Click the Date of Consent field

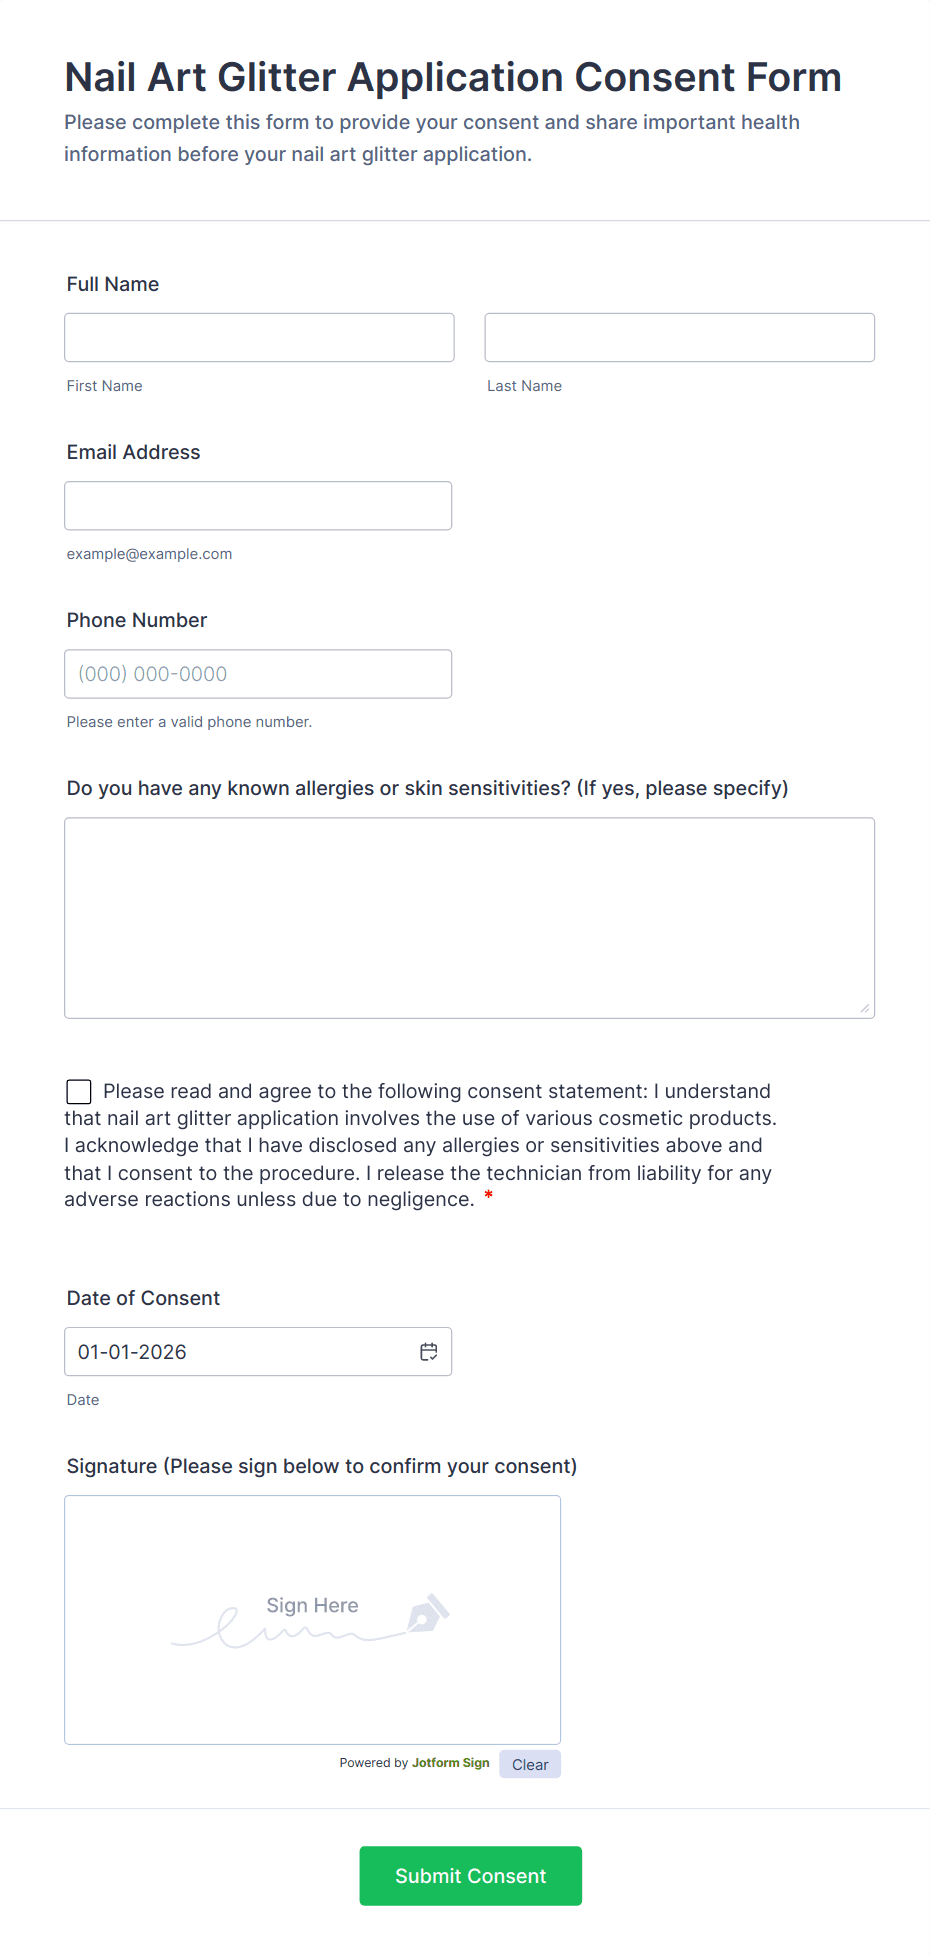(x=240, y=1352)
